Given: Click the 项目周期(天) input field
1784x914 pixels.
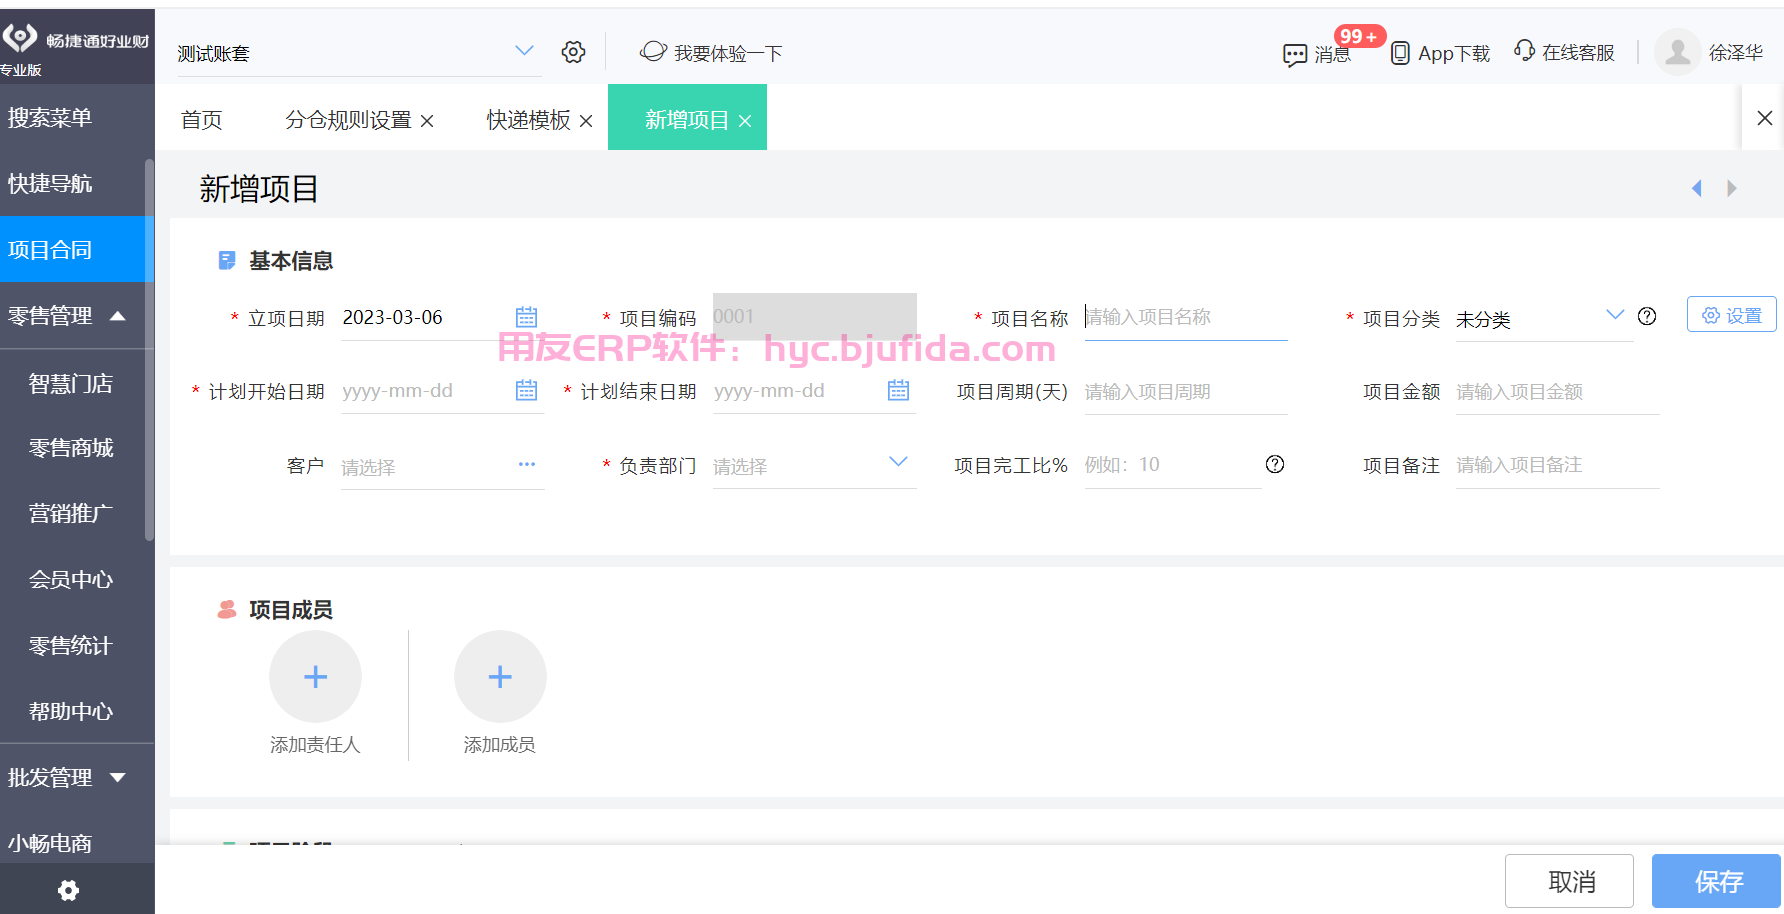Looking at the screenshot, I should click(x=1186, y=391).
